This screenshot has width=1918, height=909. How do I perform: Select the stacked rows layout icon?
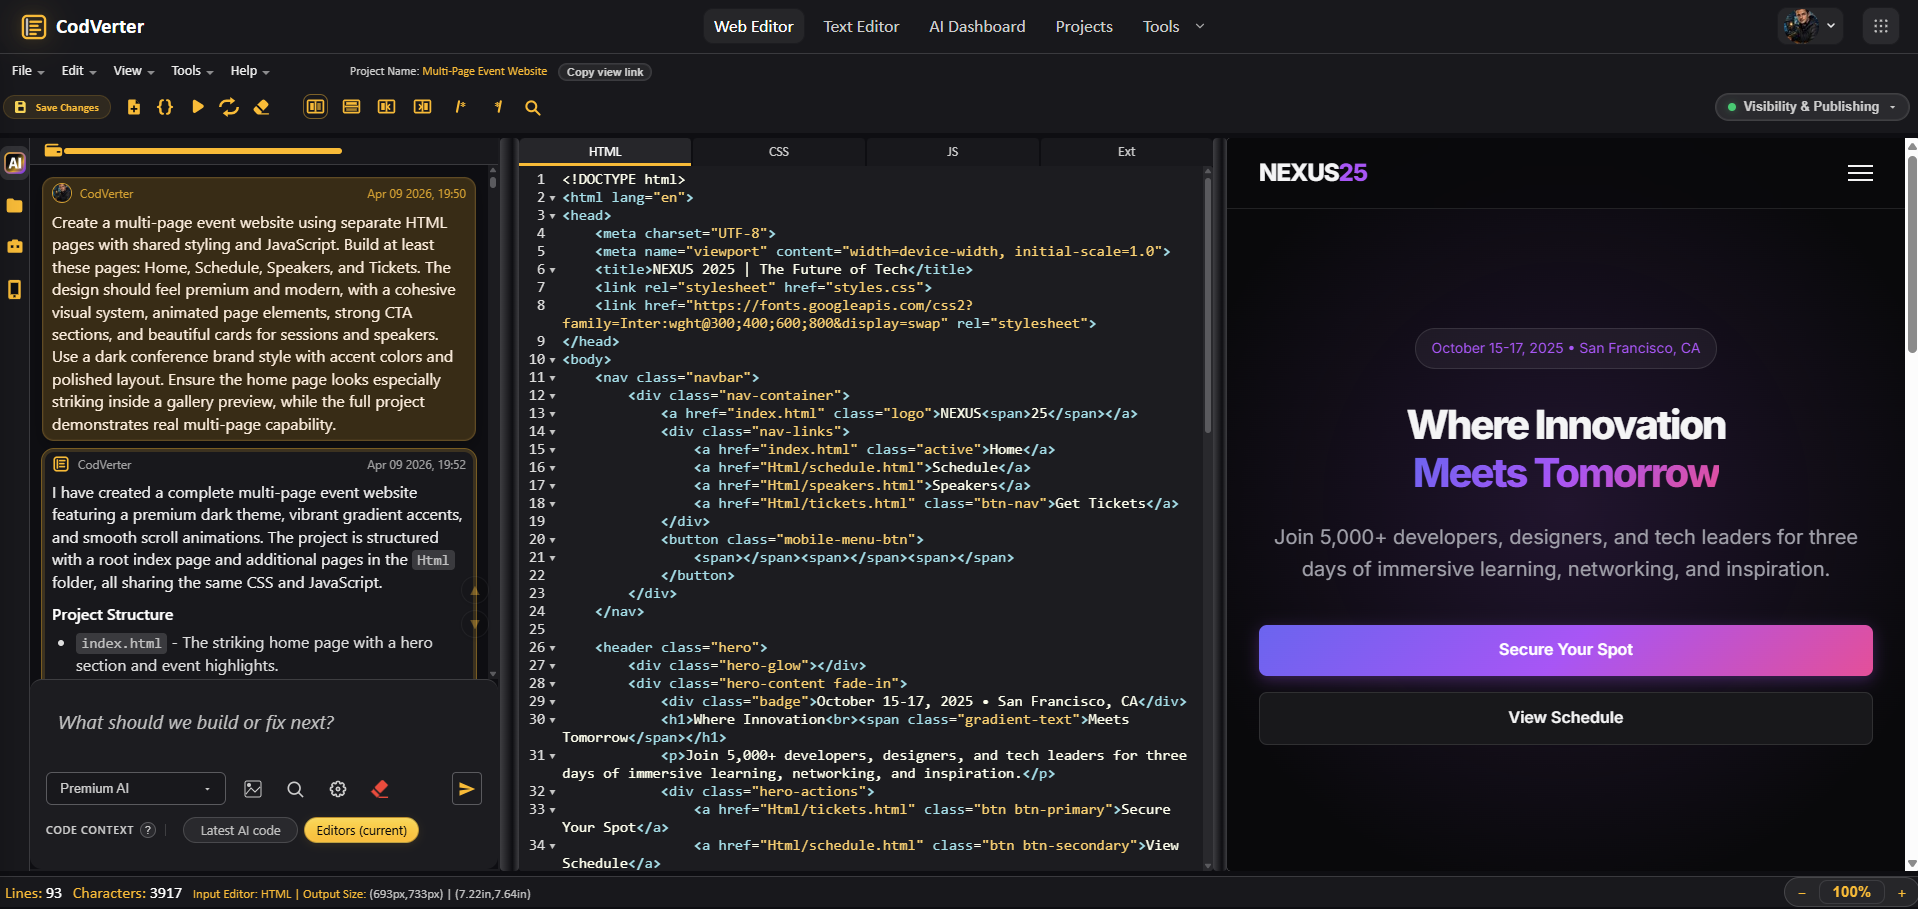coord(351,107)
